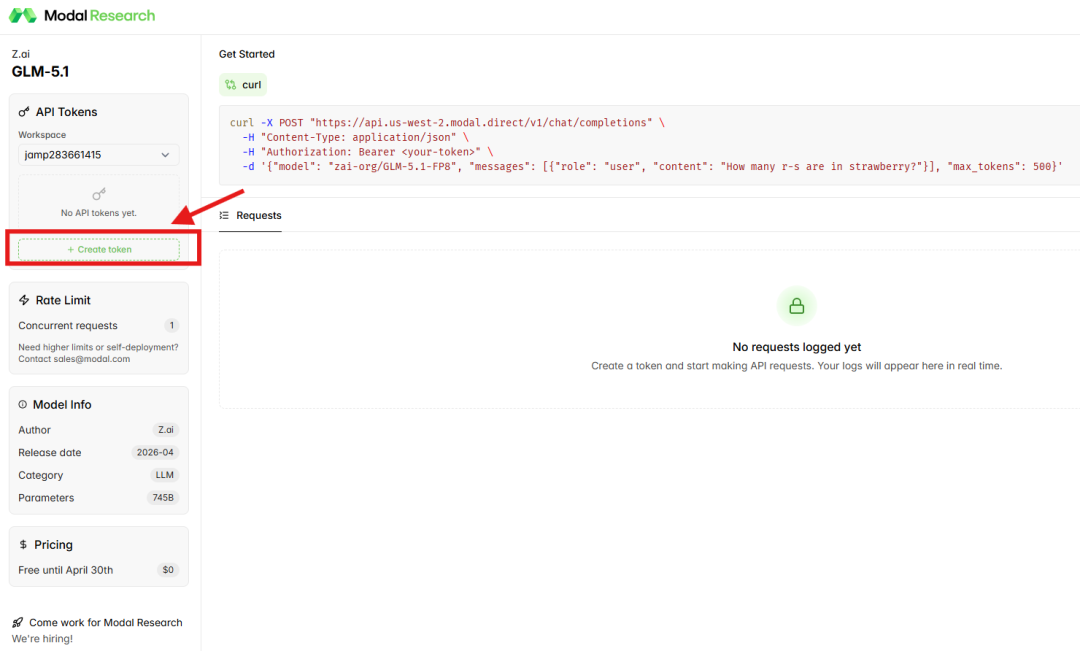
Task: Click the curl command code block
Action: 650,145
